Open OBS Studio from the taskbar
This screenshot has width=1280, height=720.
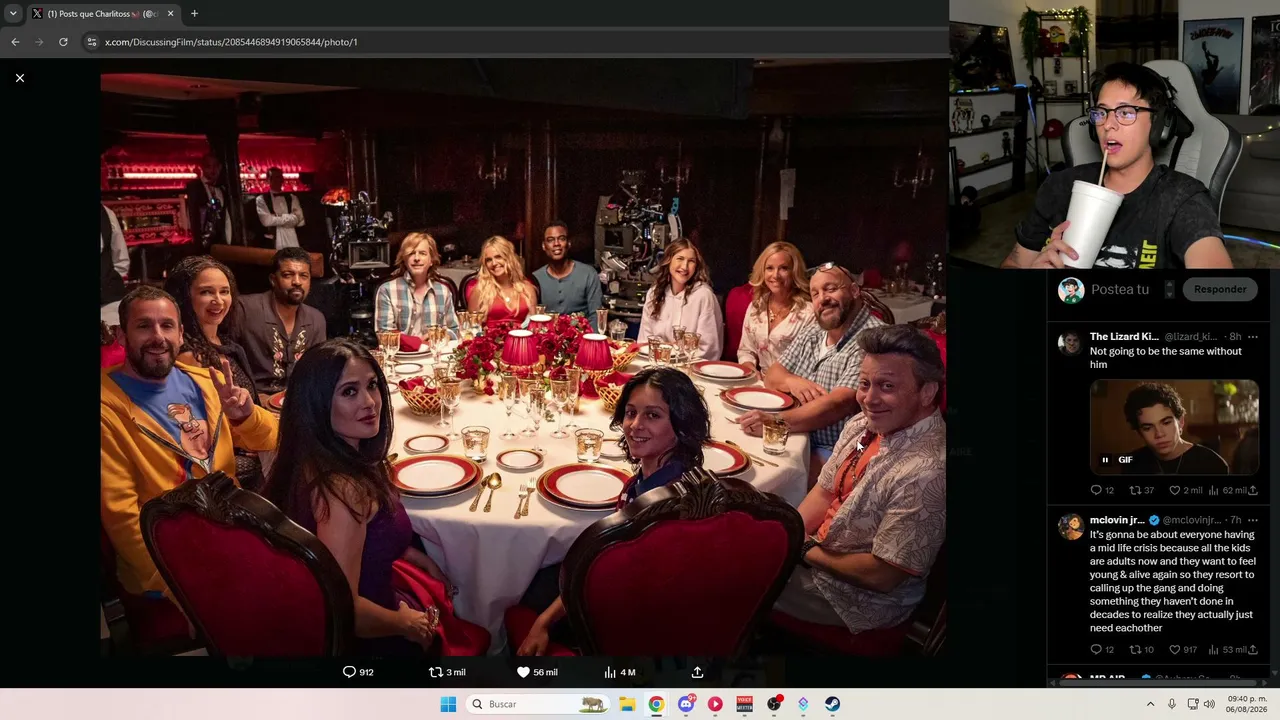coord(773,704)
